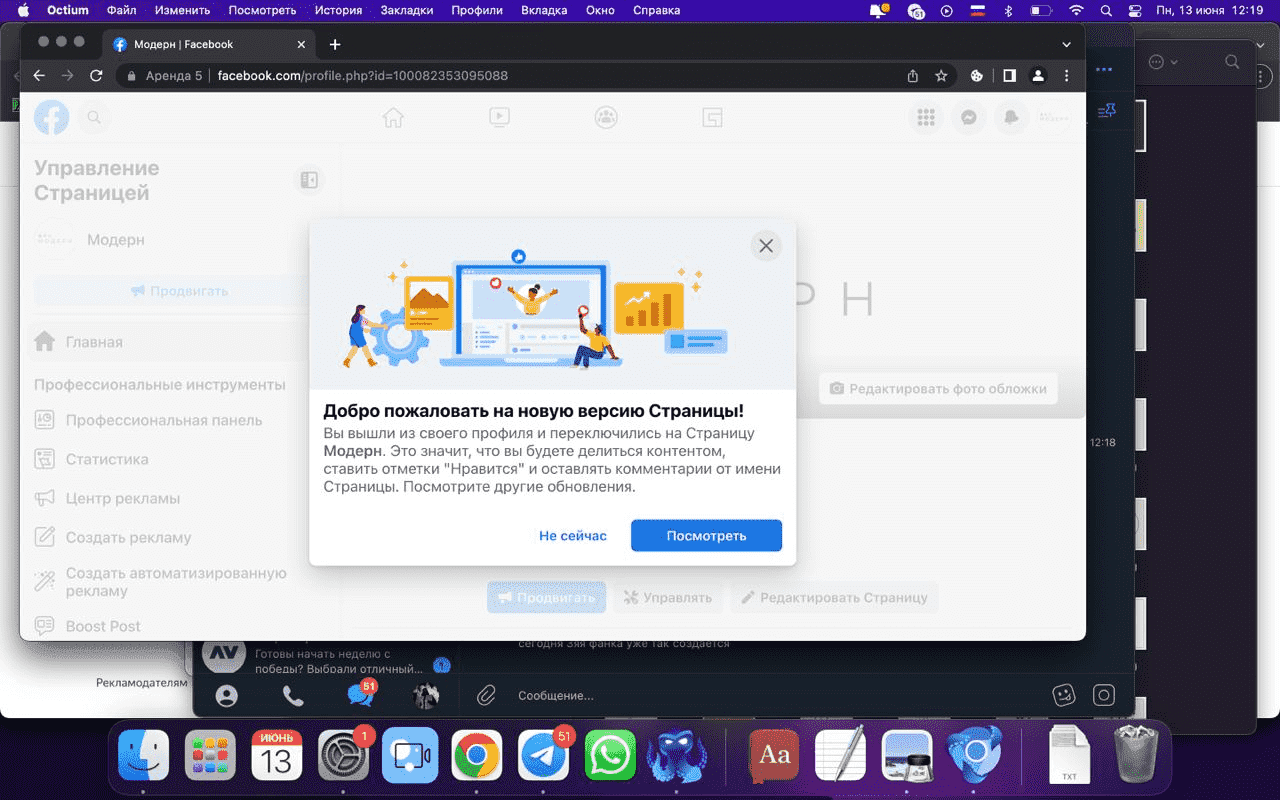Image resolution: width=1280 pixels, height=800 pixels.
Task: Open WhatsApp from the Dock
Action: [x=609, y=756]
